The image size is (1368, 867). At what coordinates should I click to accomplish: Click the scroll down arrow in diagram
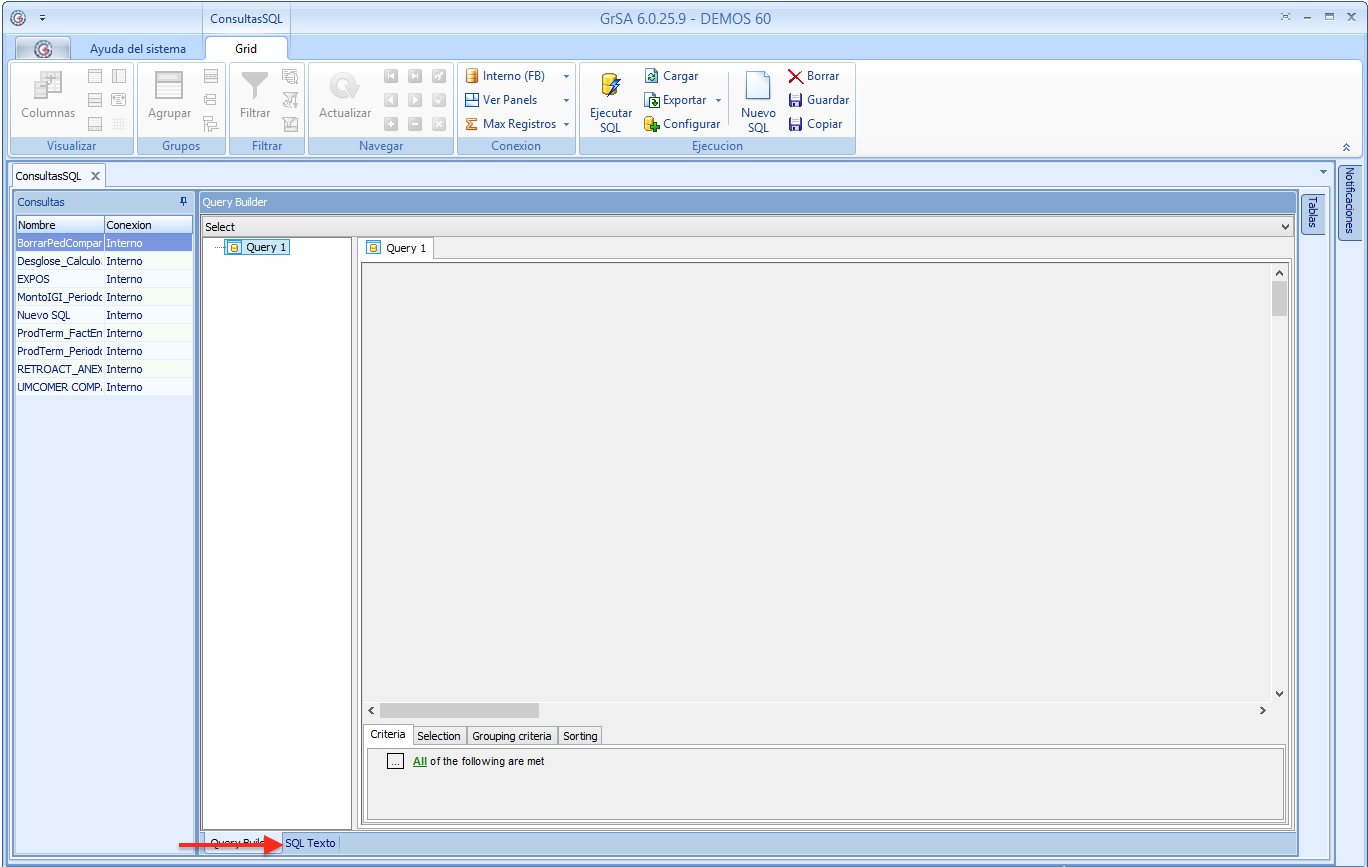click(1279, 693)
